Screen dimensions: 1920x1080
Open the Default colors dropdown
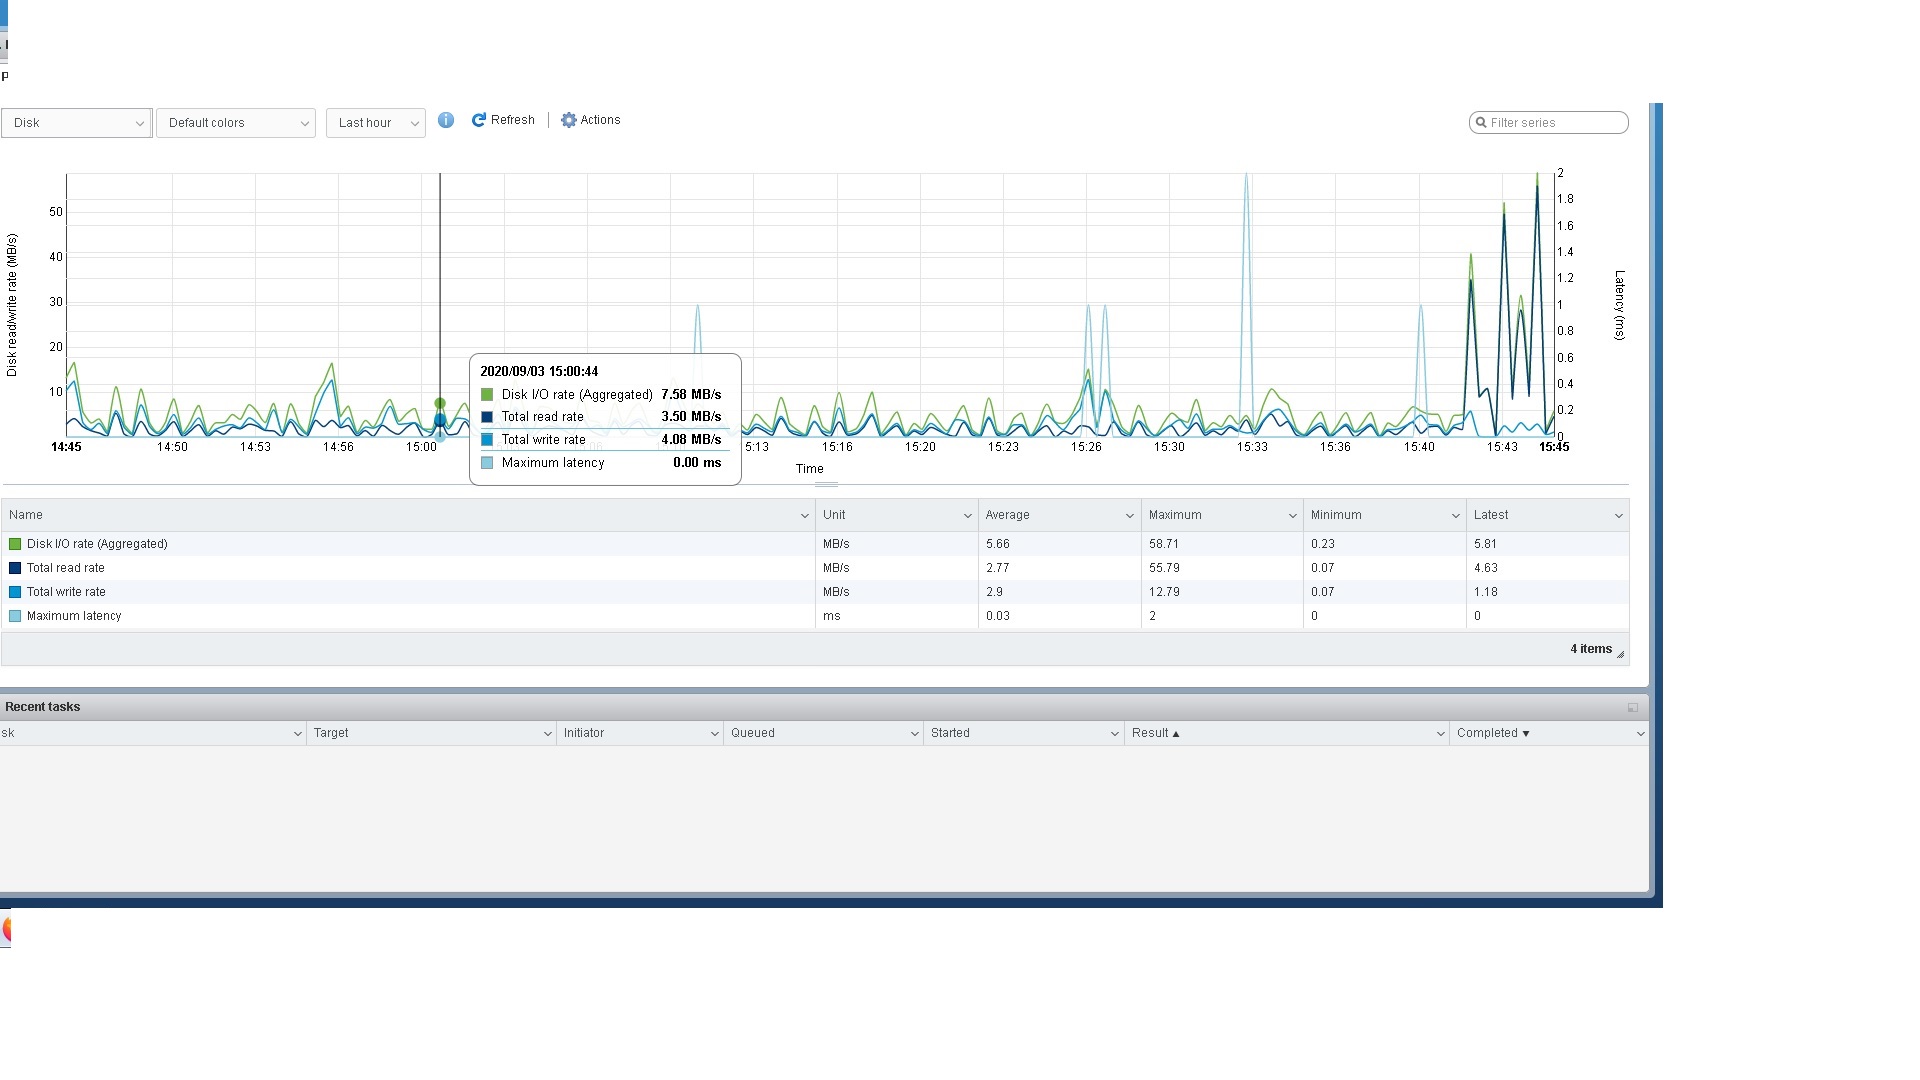pyautogui.click(x=236, y=123)
